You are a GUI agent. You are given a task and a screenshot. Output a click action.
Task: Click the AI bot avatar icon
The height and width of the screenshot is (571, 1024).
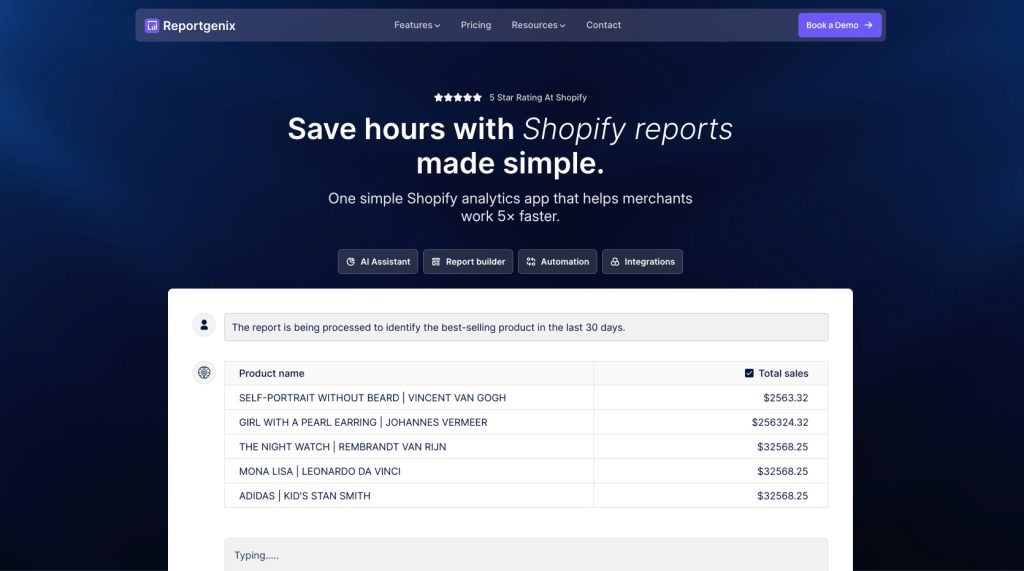pos(204,372)
